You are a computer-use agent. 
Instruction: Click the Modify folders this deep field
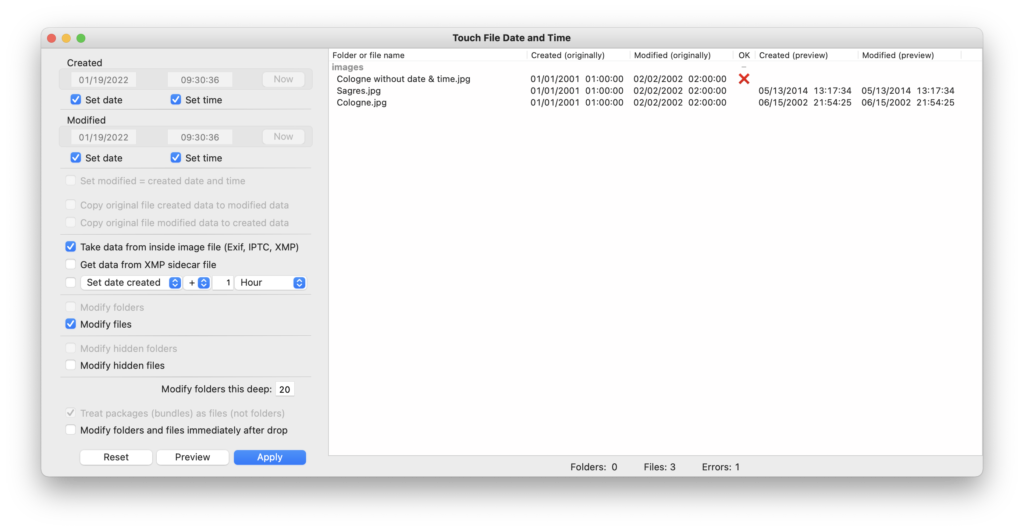(x=285, y=390)
